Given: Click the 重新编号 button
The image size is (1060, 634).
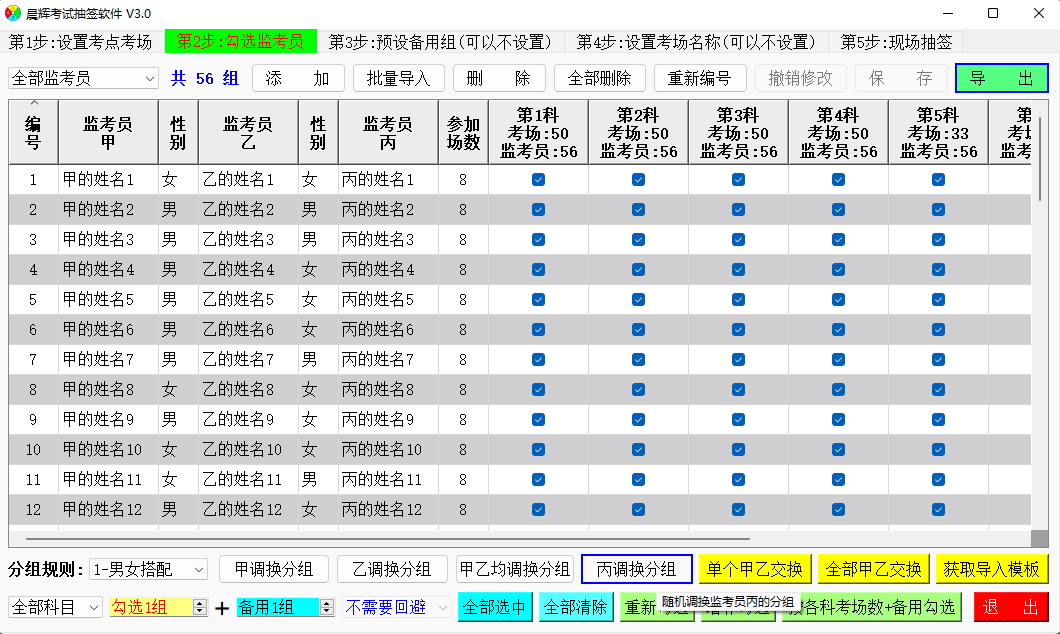Looking at the screenshot, I should [x=700, y=78].
